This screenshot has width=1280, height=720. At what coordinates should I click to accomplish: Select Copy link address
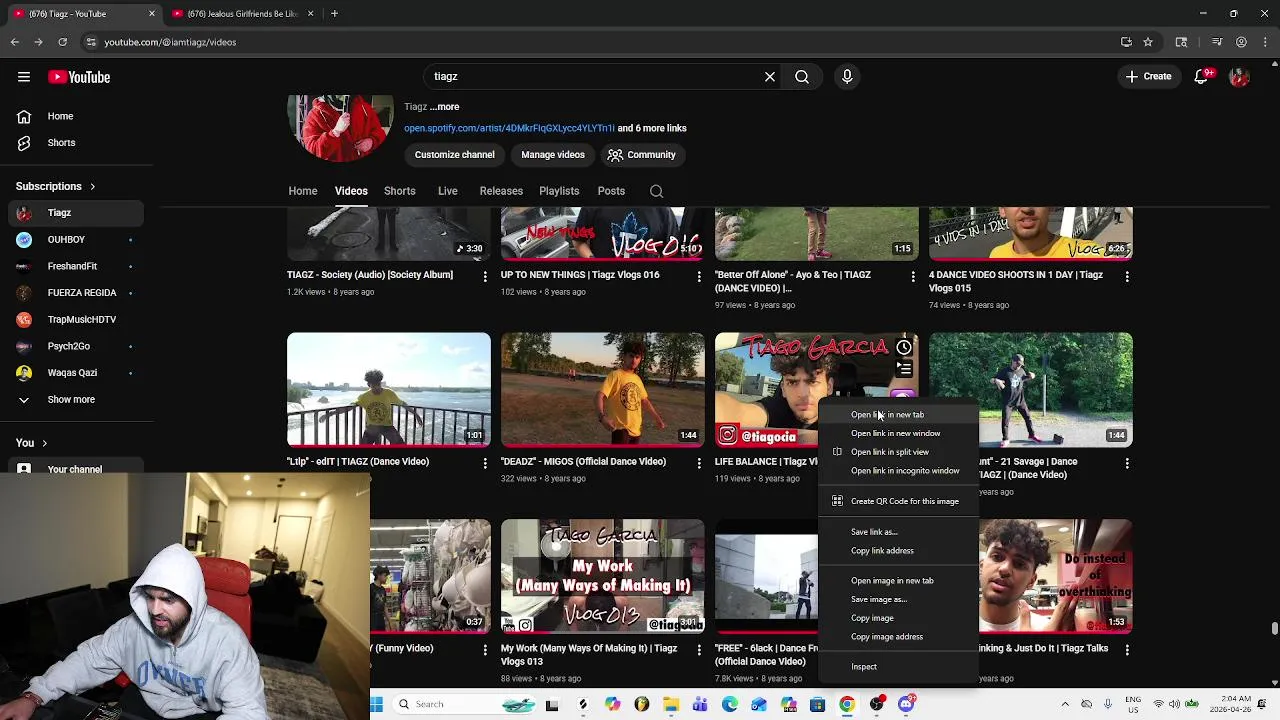898,551
